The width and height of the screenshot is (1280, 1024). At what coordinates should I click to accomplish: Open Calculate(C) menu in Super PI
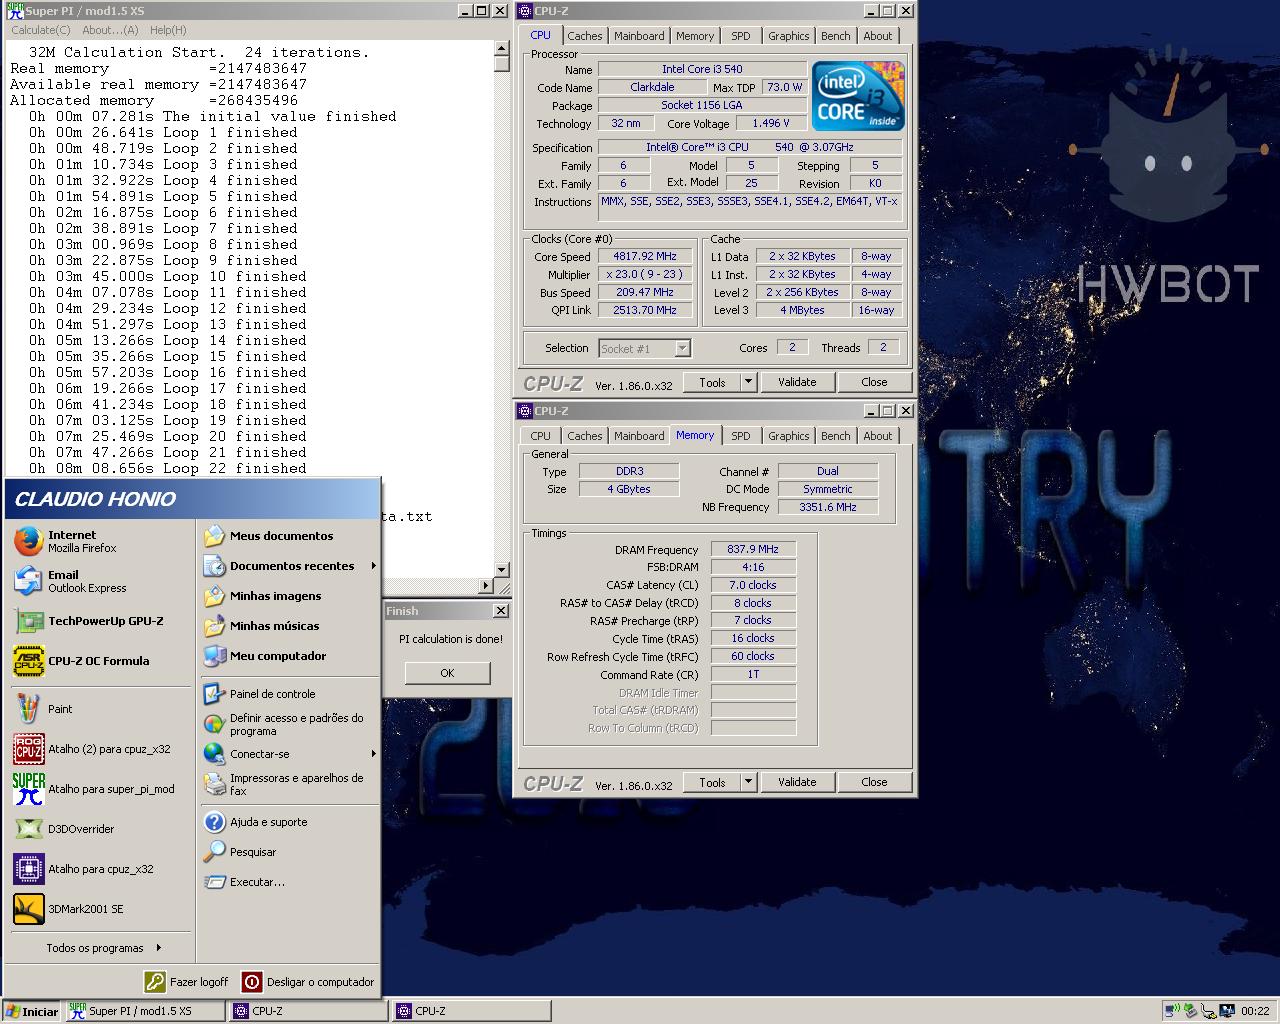pyautogui.click(x=41, y=30)
